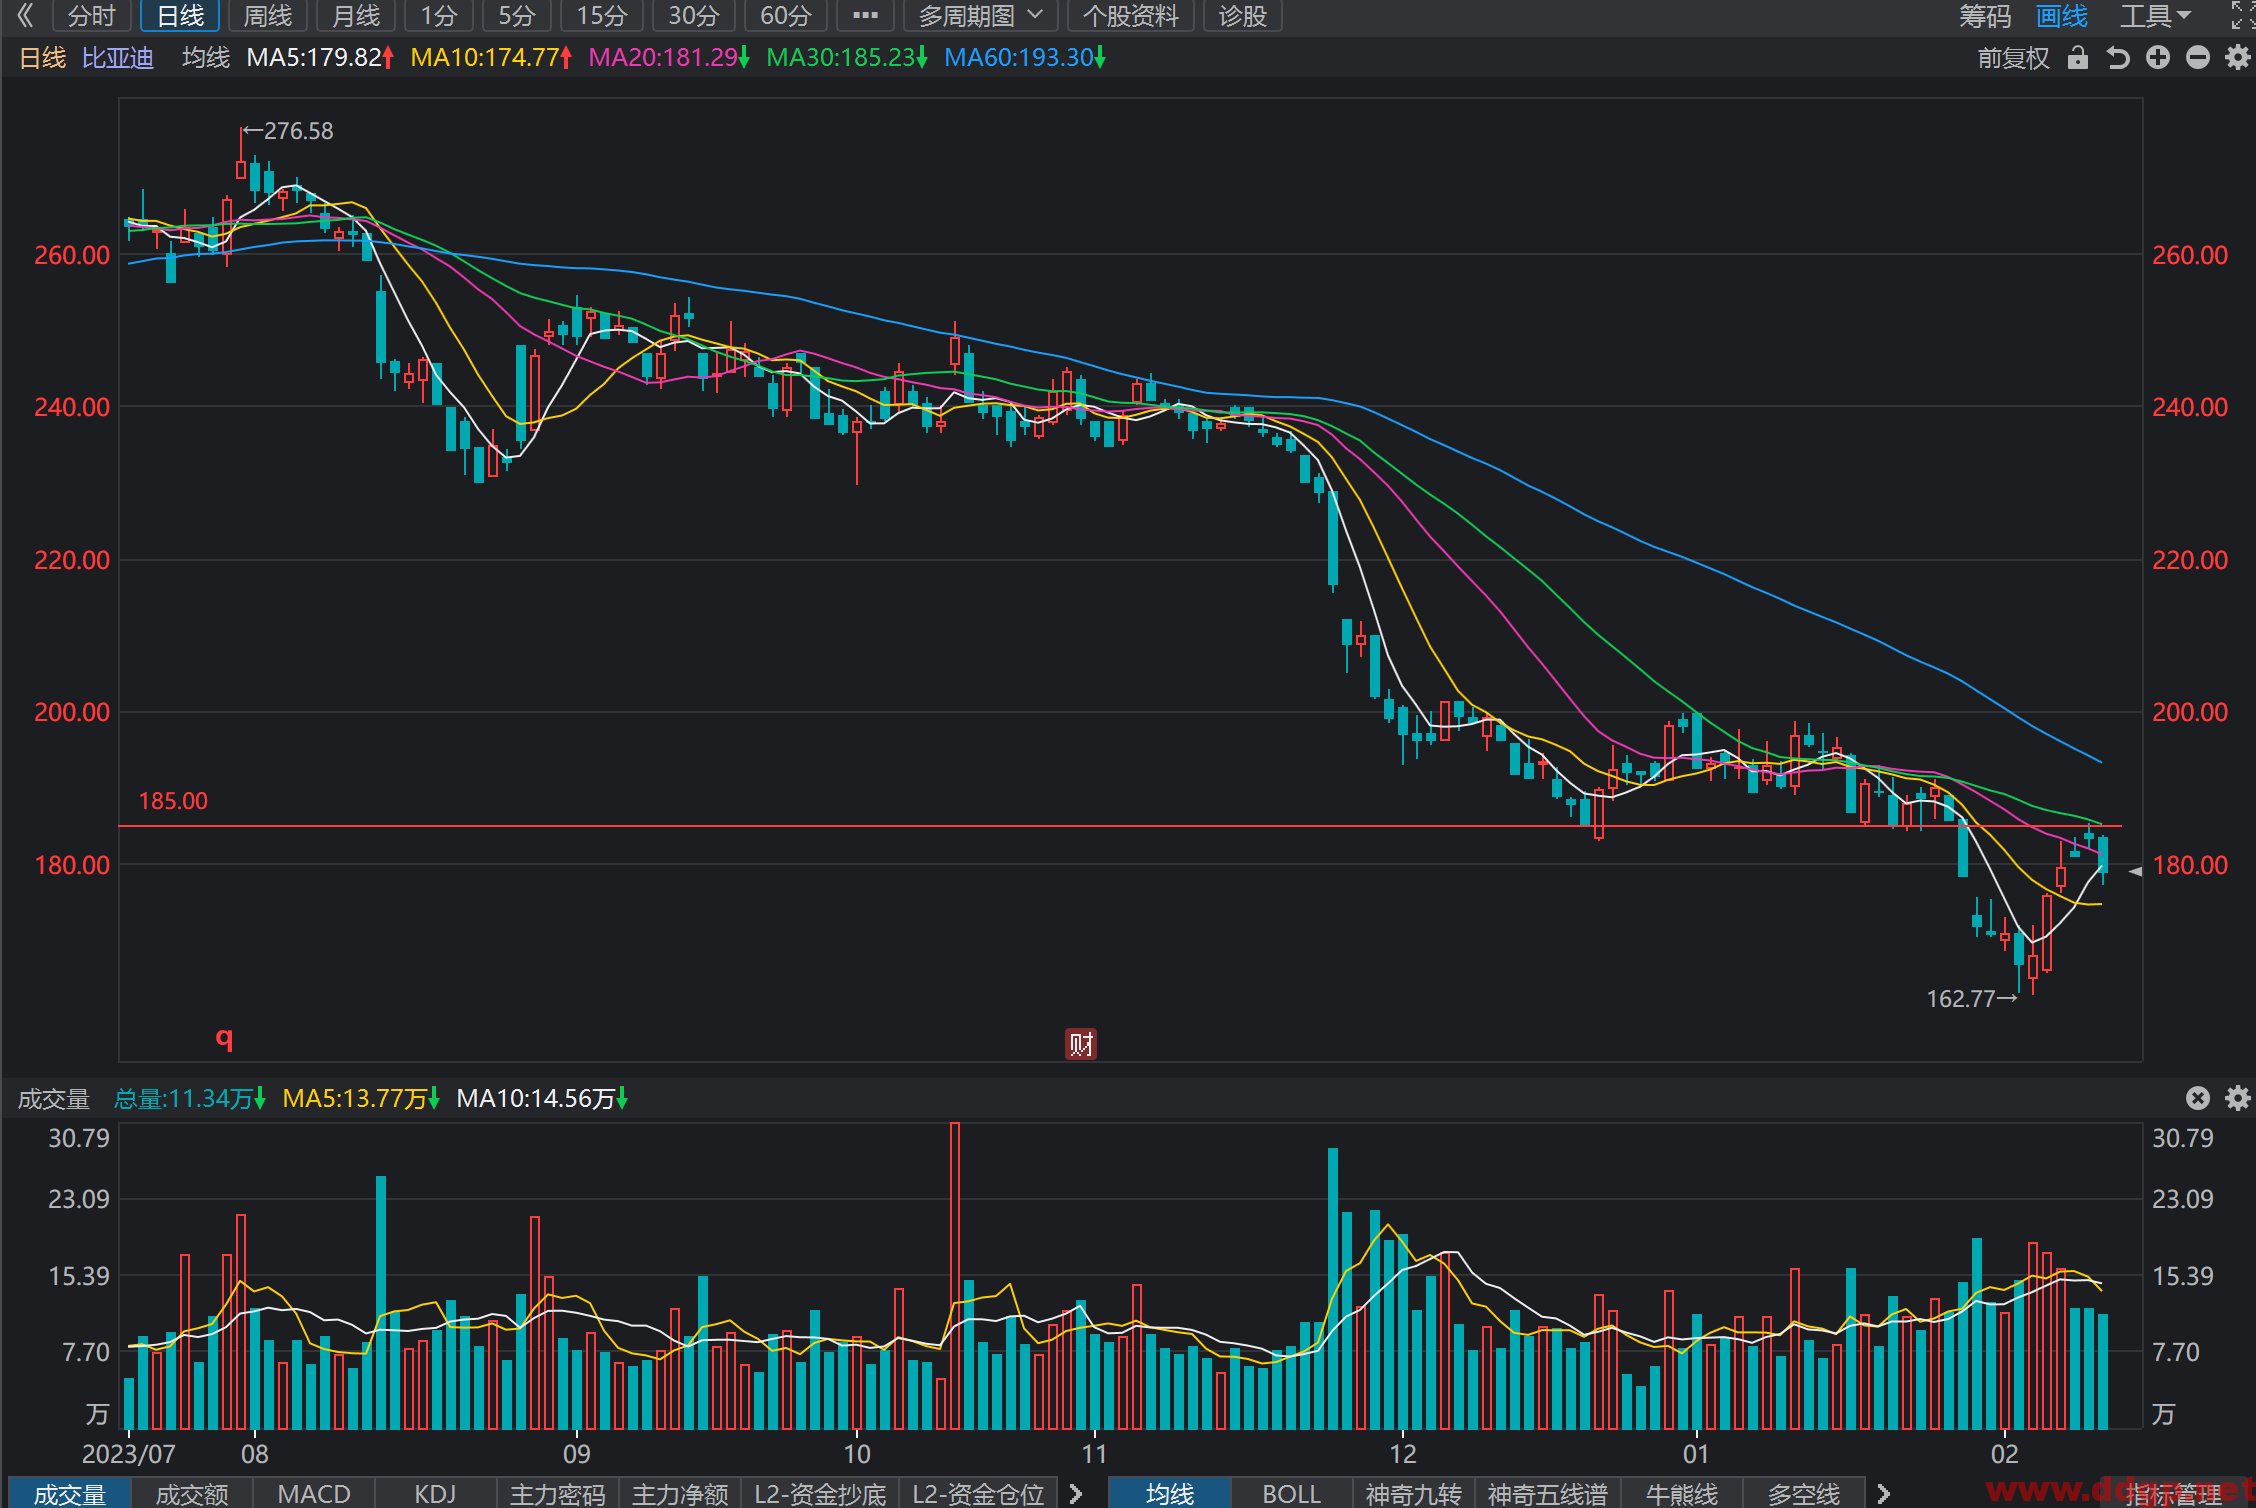Click the MA5:179.82 label
2256x1508 pixels.
320,58
